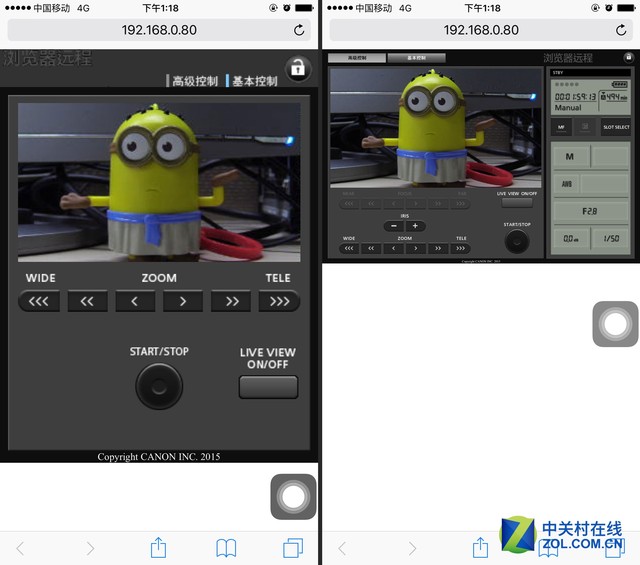Tap the key lock icon on left phone

(297, 68)
